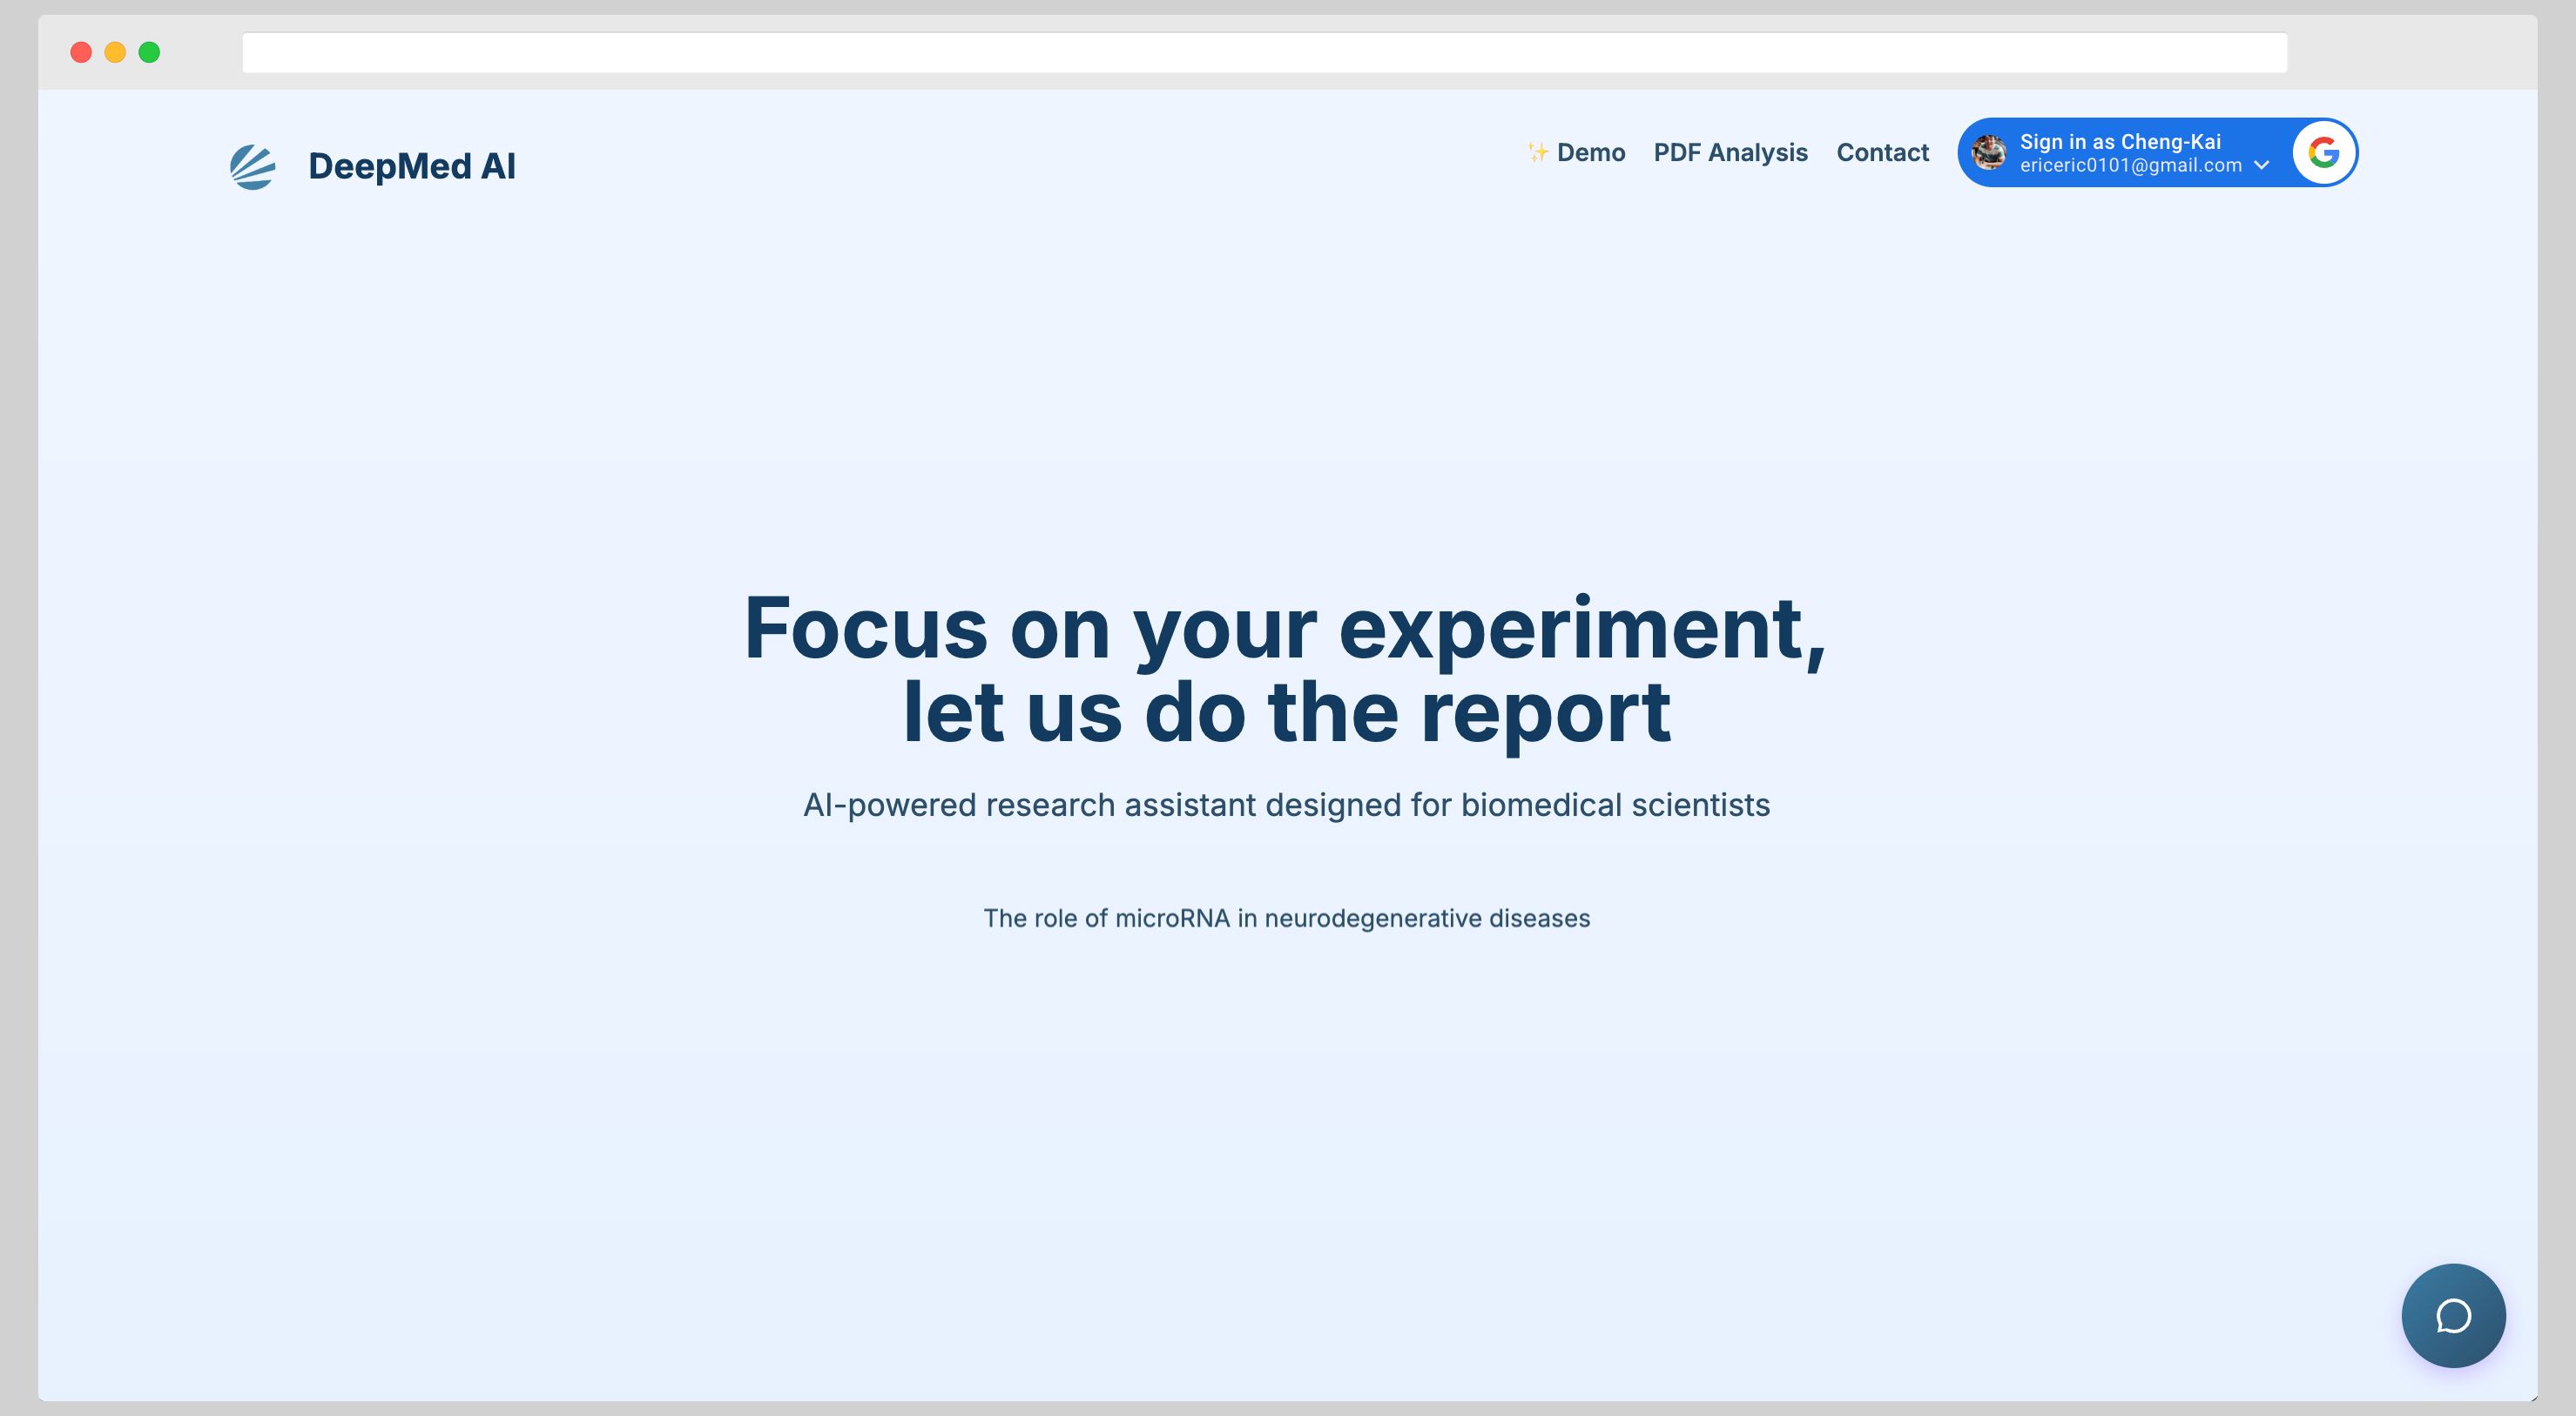Click the green maximize window button
Viewport: 2576px width, 1416px height.
(149, 52)
